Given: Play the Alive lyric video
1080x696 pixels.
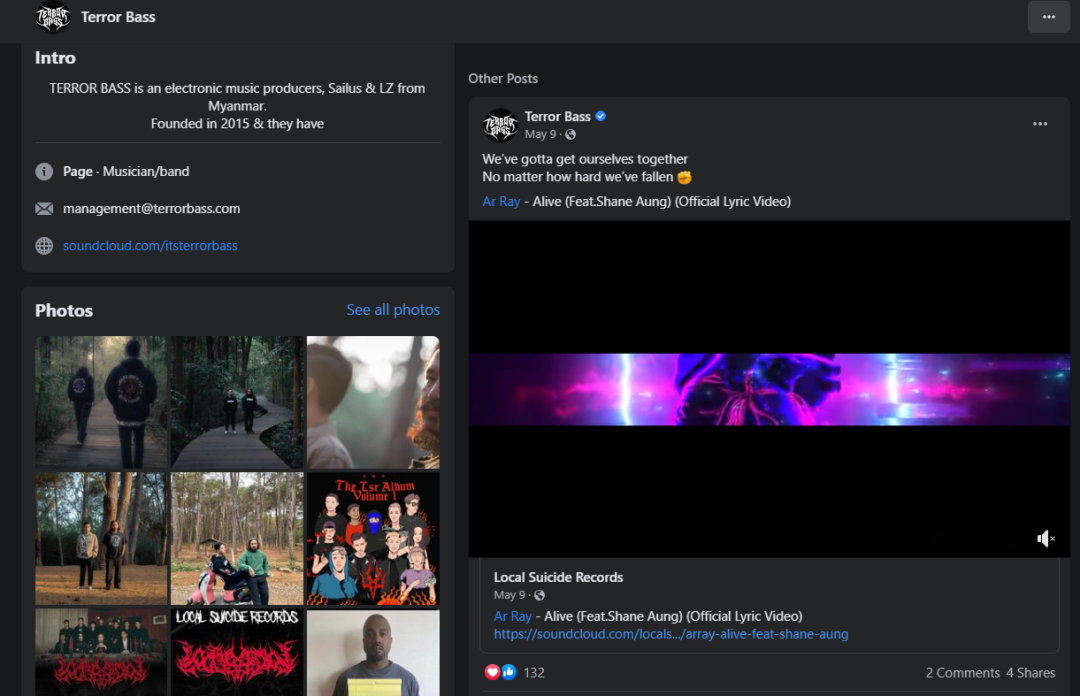Looking at the screenshot, I should (x=769, y=389).
